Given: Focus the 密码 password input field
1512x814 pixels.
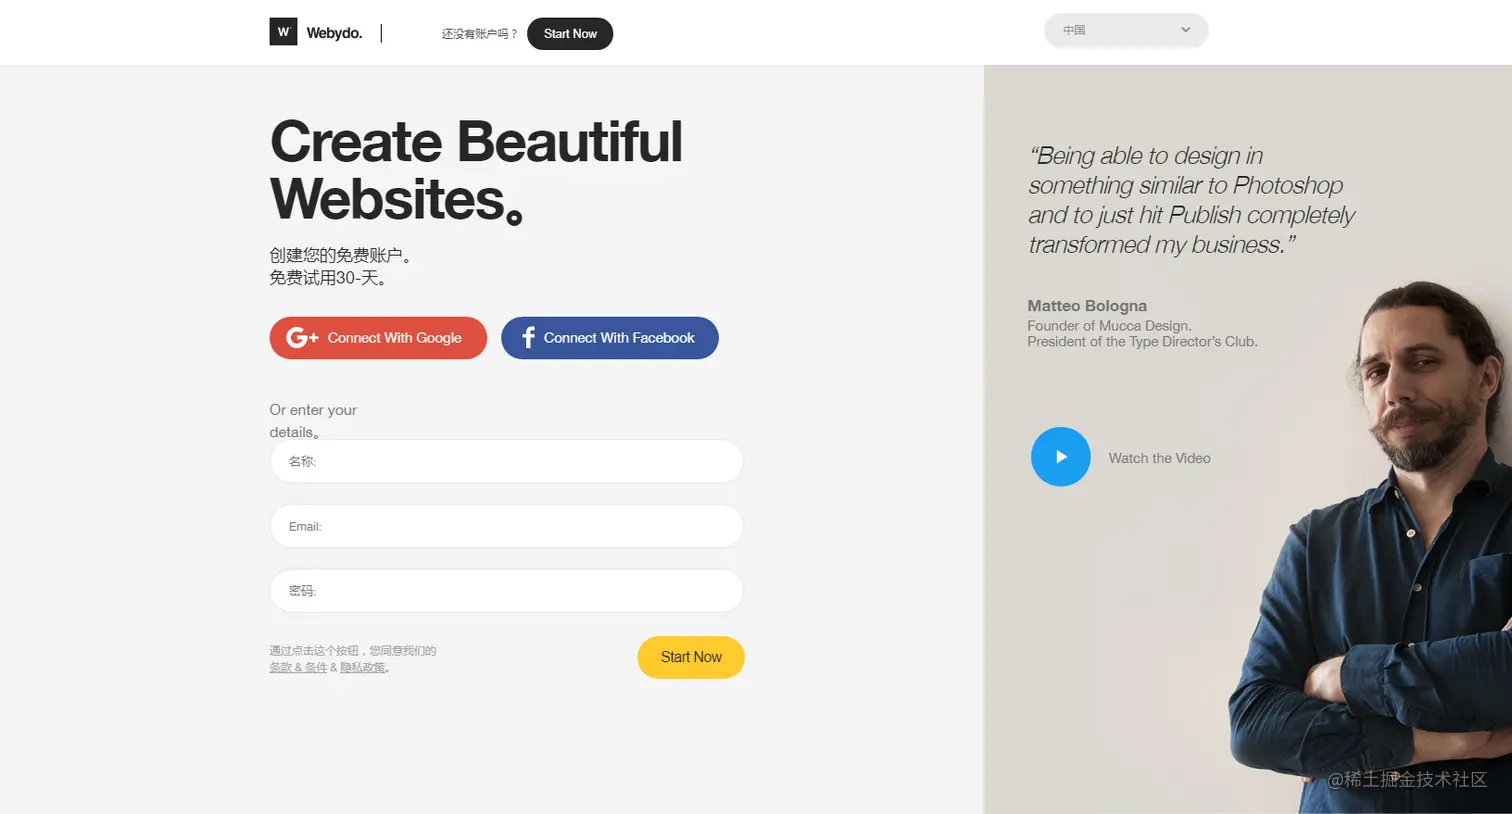Looking at the screenshot, I should pyautogui.click(x=506, y=591).
